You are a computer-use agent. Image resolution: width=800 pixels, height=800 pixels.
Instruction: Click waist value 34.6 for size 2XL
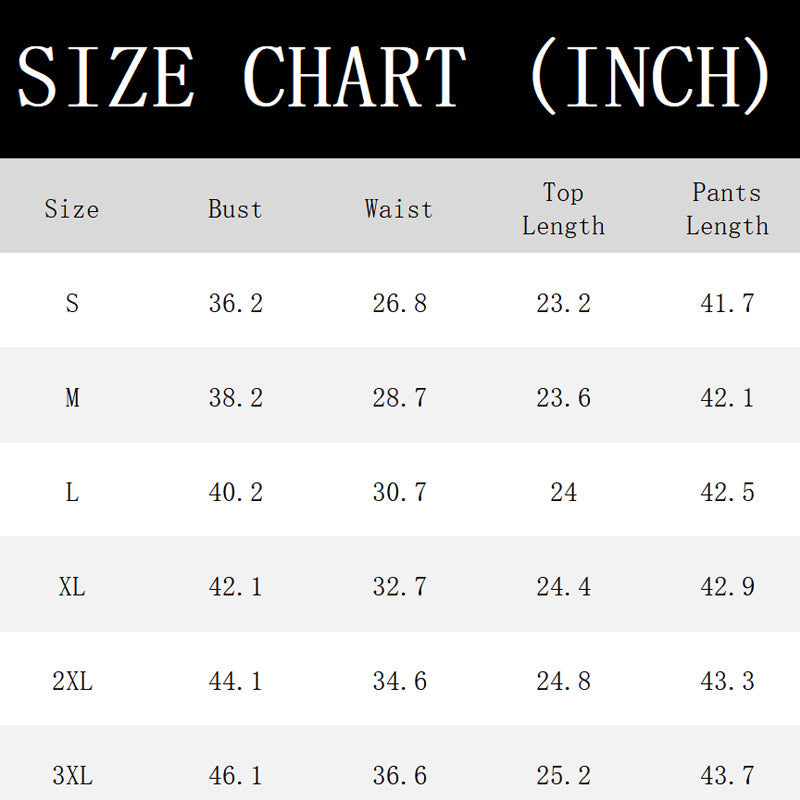tap(399, 681)
